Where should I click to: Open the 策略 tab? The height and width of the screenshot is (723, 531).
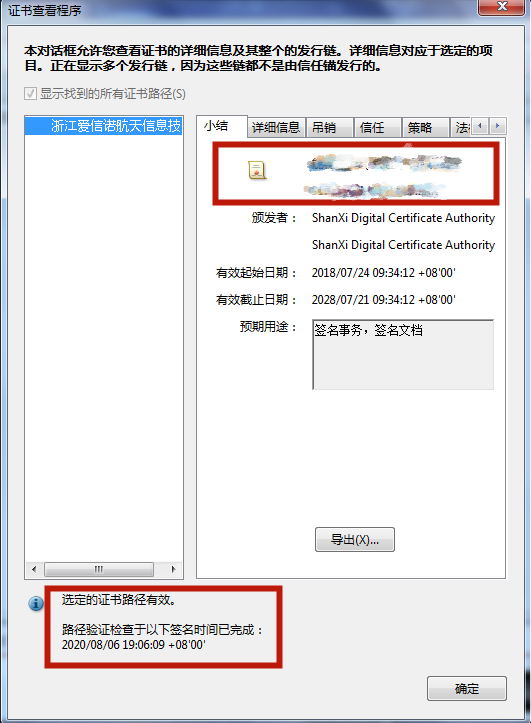(x=425, y=127)
